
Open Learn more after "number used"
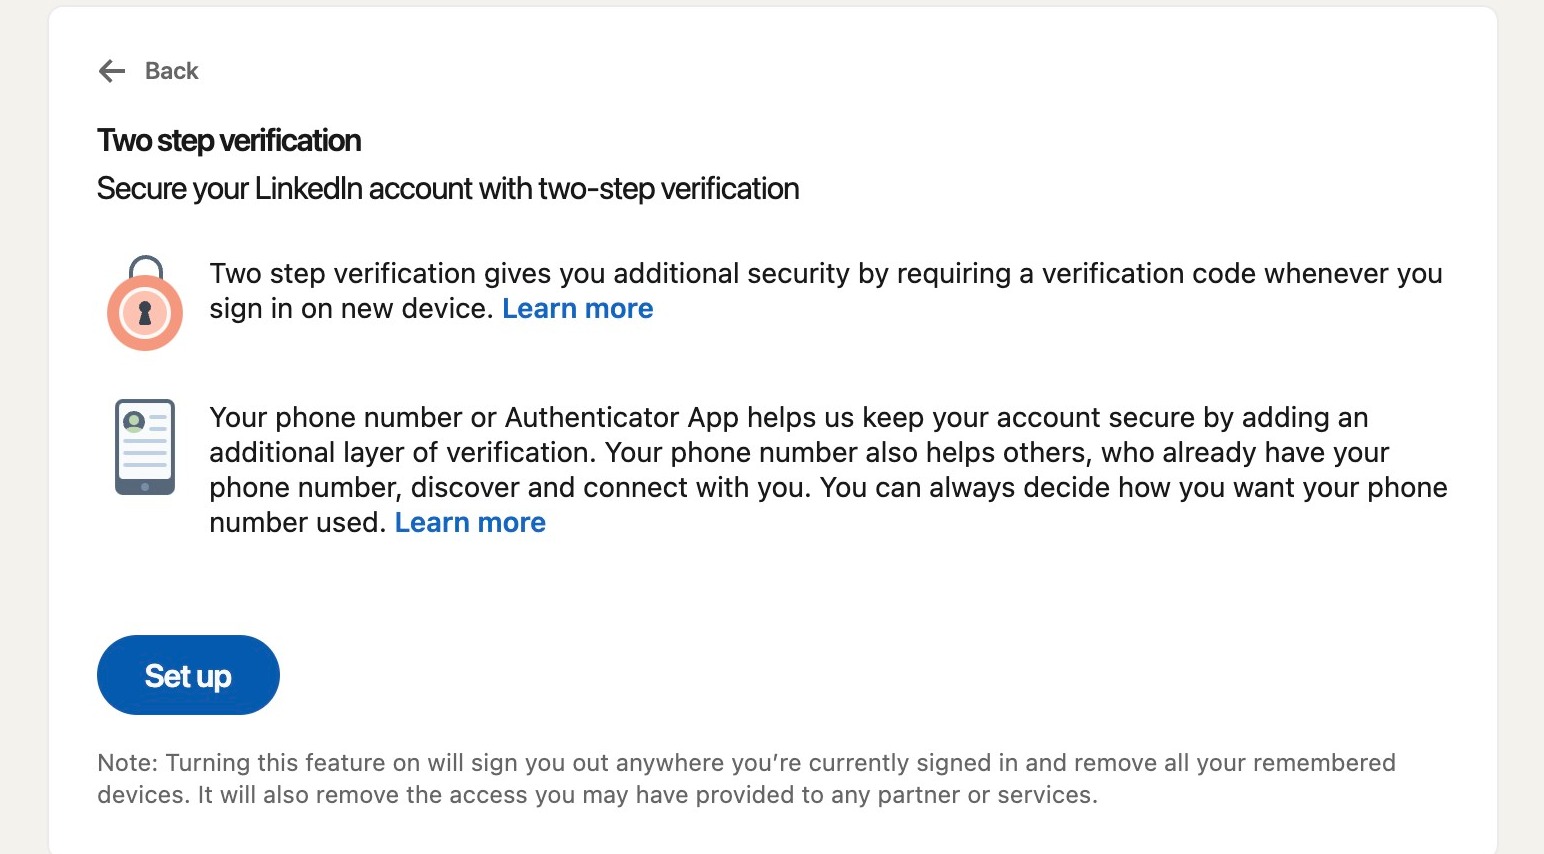[x=470, y=523]
